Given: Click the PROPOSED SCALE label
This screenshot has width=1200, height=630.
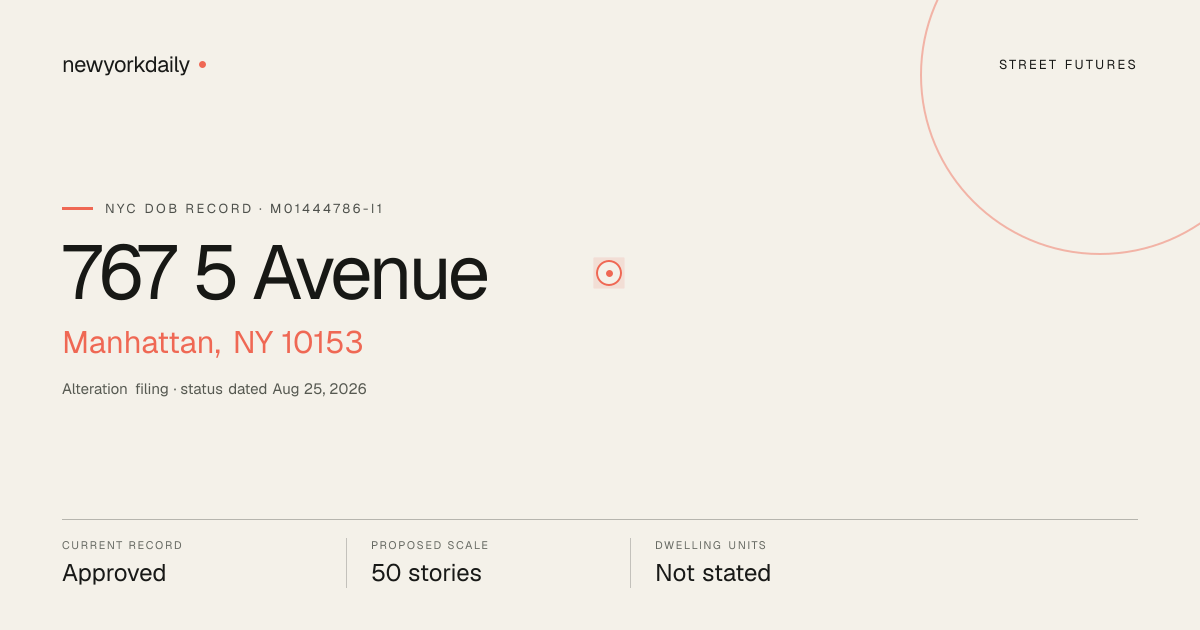Looking at the screenshot, I should [x=430, y=546].
